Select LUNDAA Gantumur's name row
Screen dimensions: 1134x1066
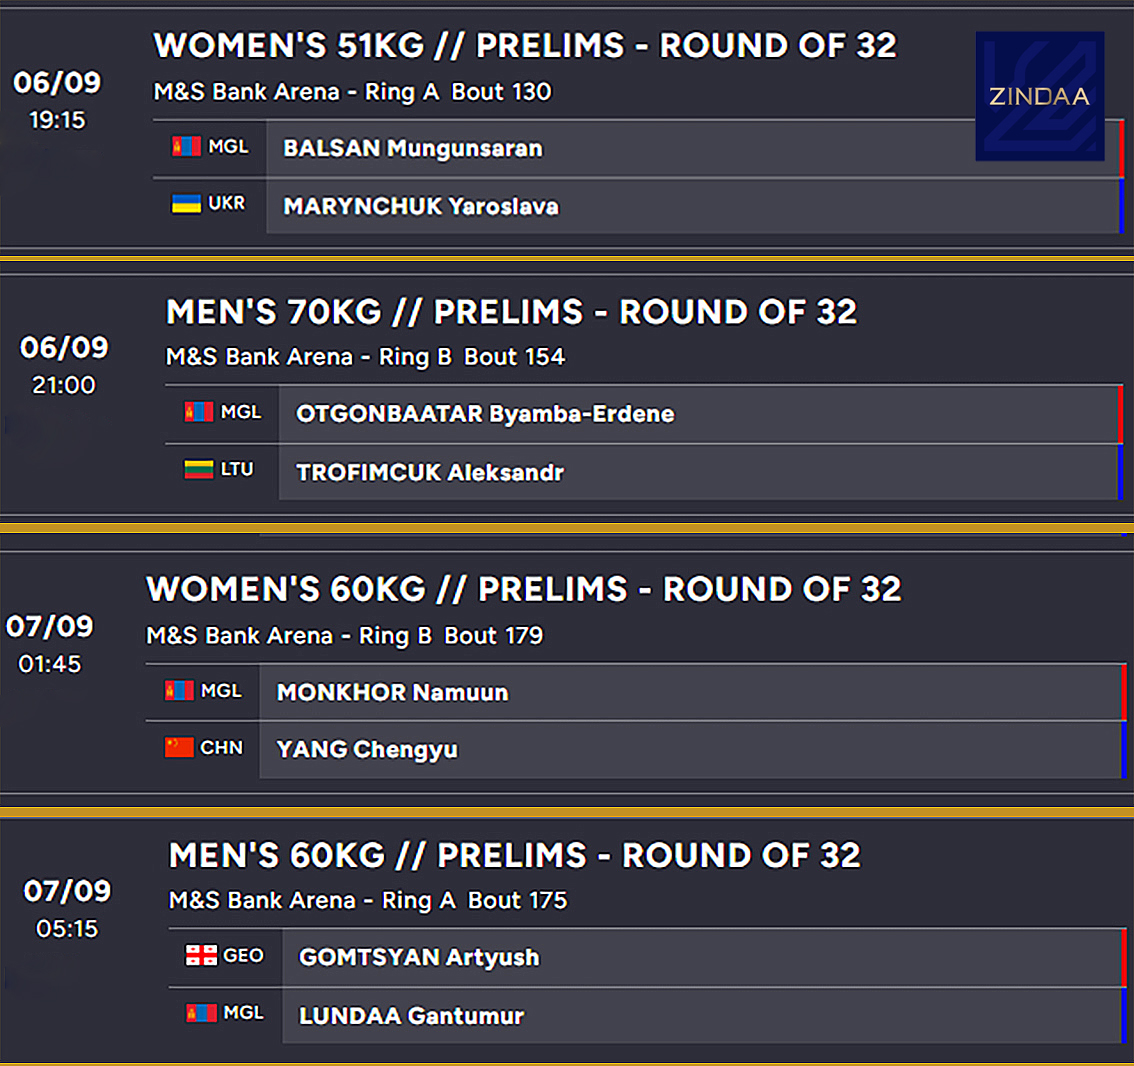(x=411, y=1016)
